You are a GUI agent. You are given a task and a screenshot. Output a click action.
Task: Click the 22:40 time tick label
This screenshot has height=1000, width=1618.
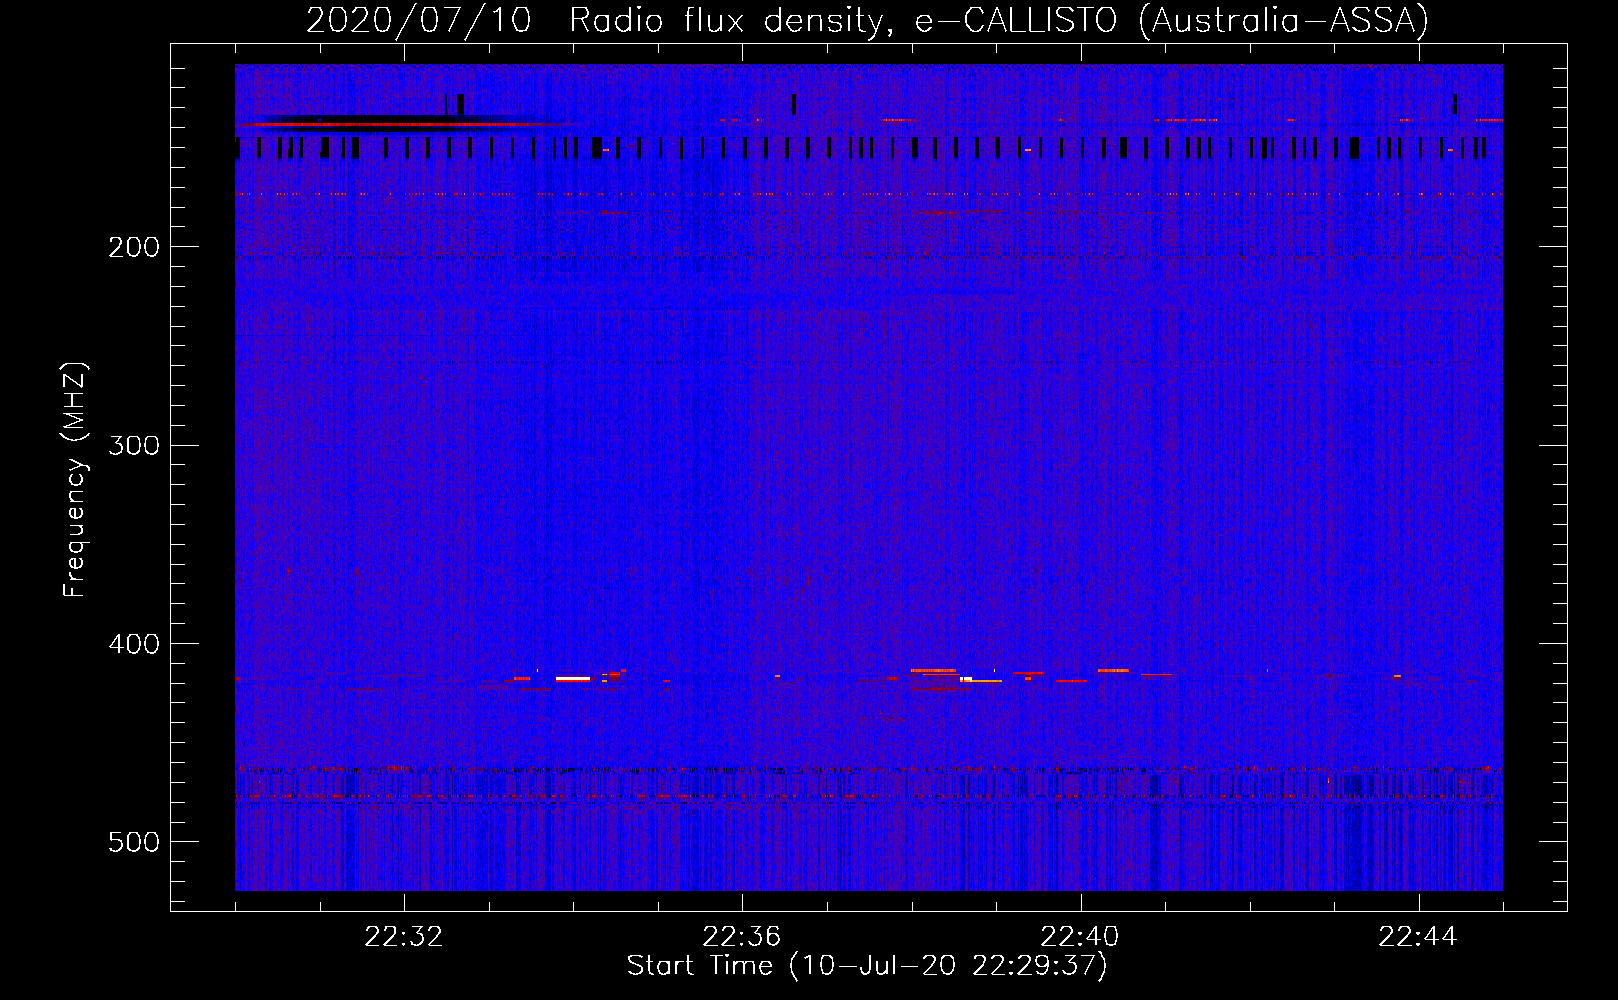pyautogui.click(x=1080, y=937)
